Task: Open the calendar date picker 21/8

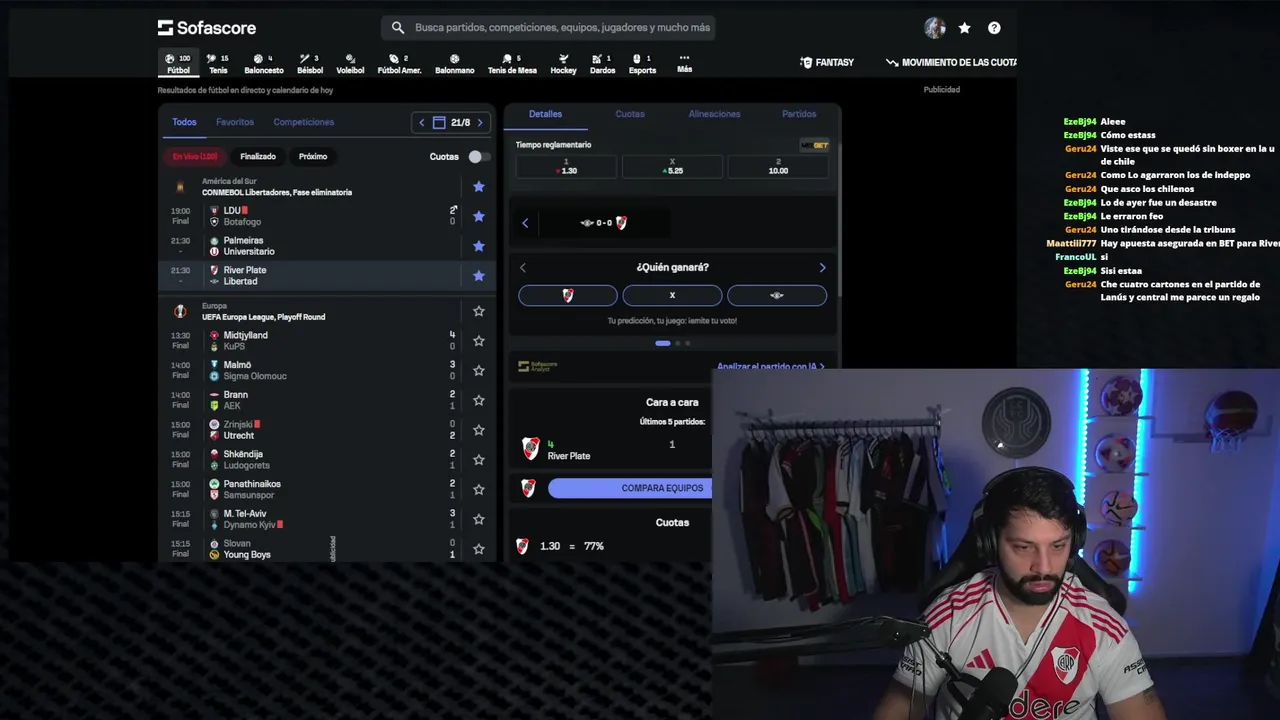Action: (x=451, y=123)
